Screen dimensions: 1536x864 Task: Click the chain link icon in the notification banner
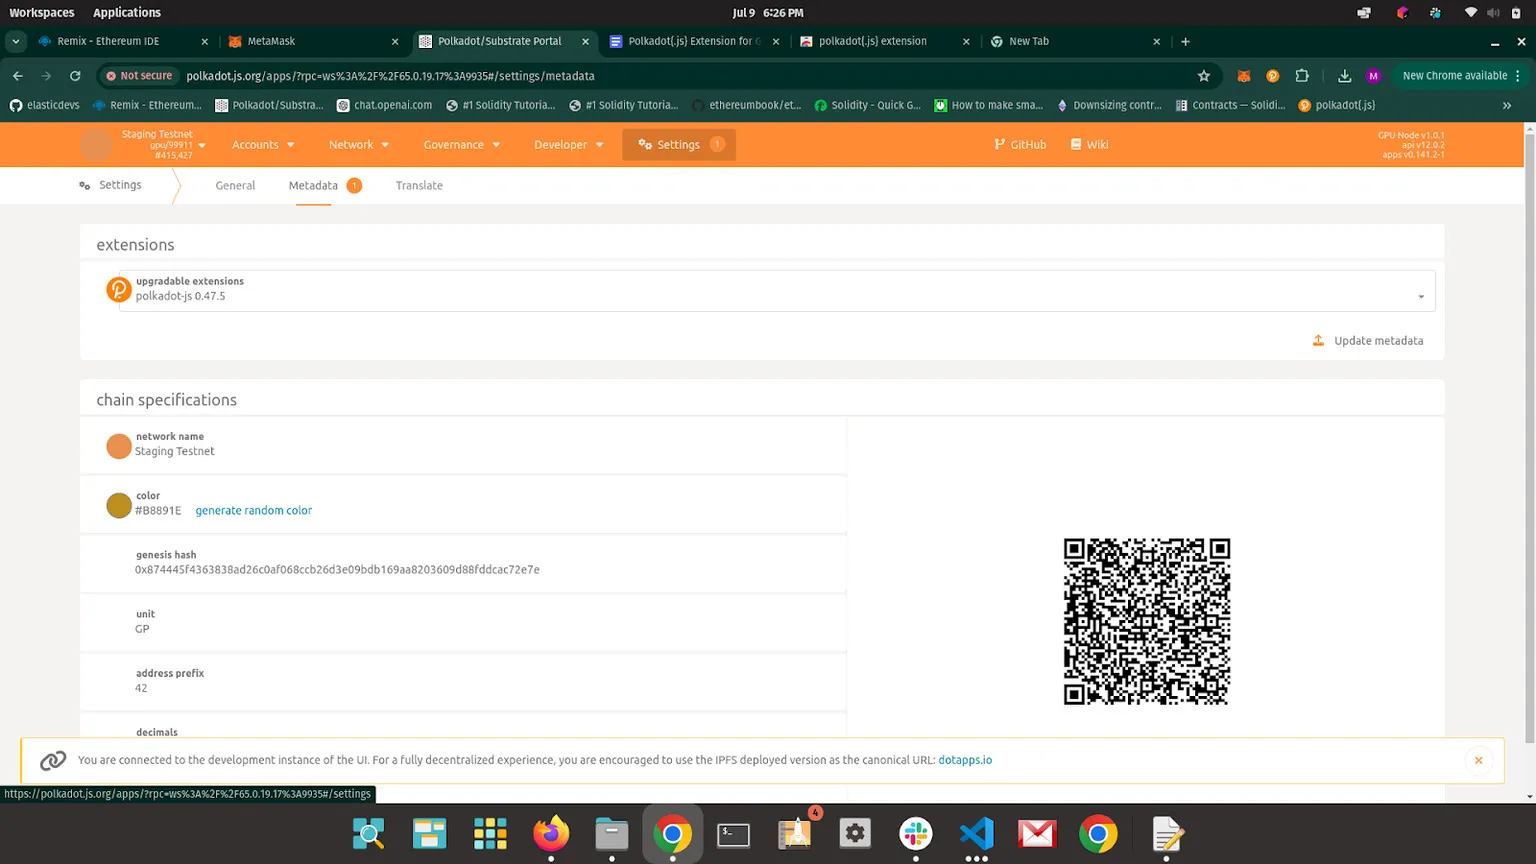pyautogui.click(x=53, y=760)
